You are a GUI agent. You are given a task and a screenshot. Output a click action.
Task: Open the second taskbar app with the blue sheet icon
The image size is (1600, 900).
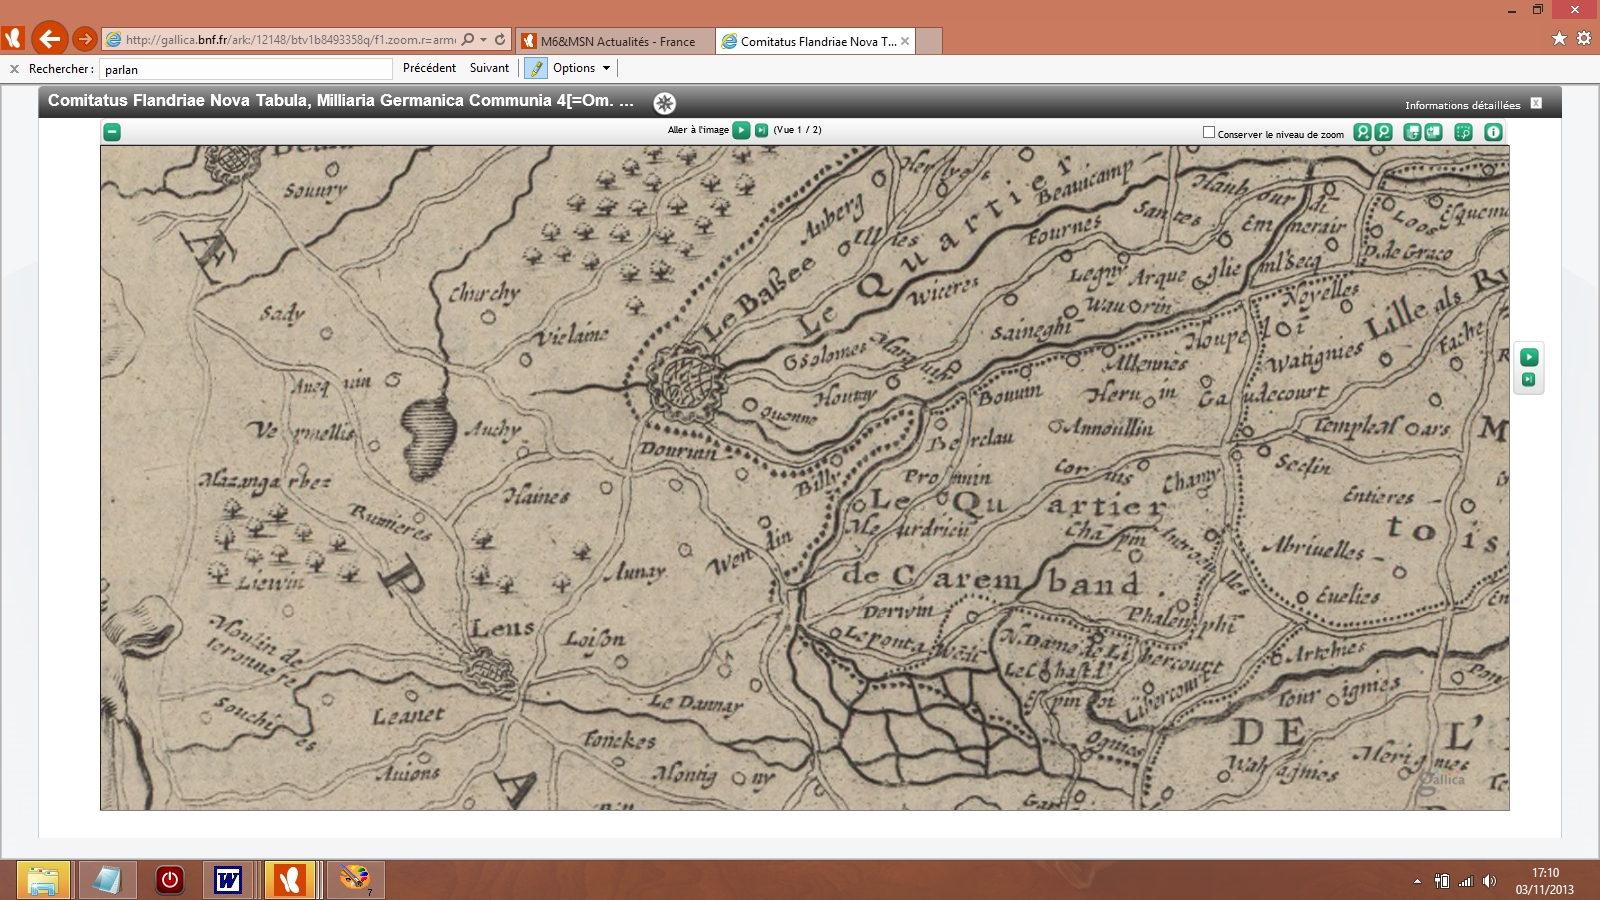107,880
